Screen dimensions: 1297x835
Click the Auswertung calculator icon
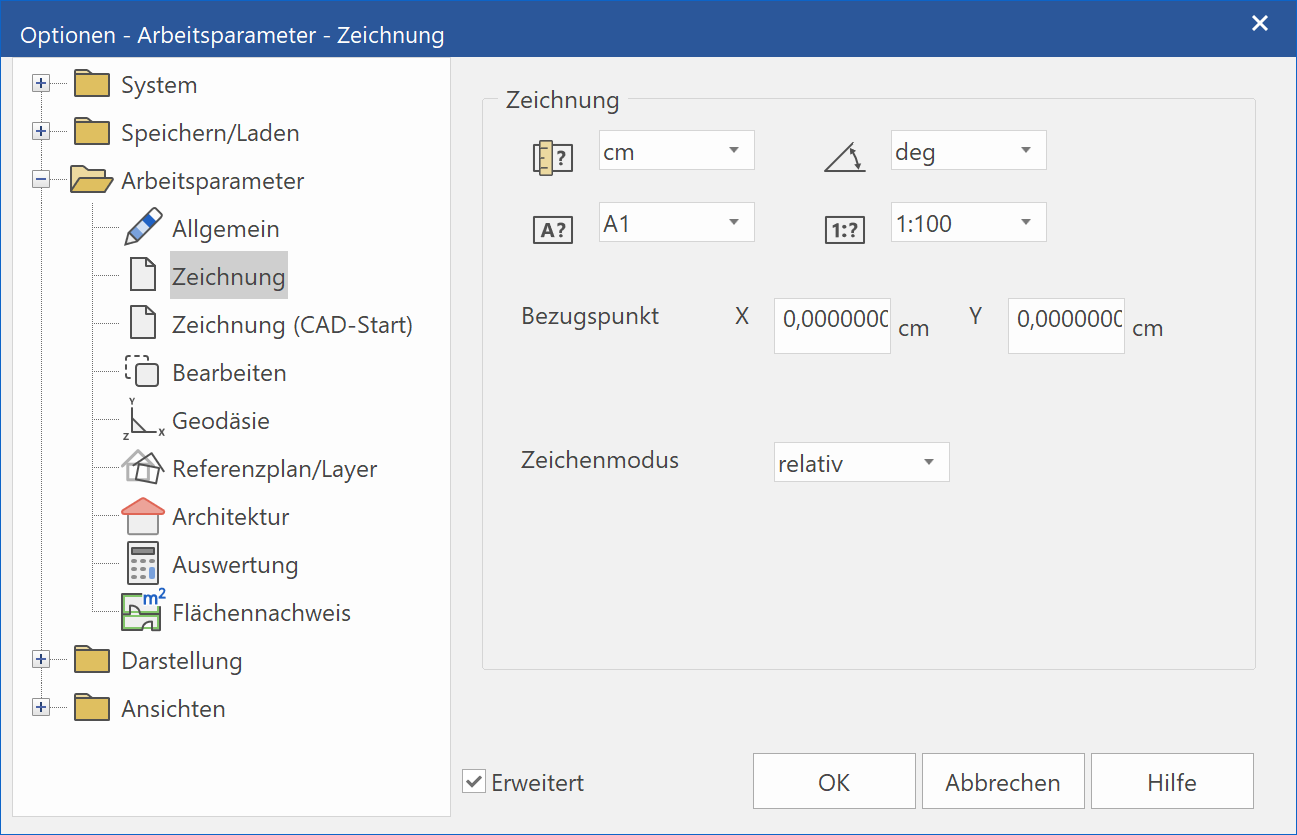point(143,564)
